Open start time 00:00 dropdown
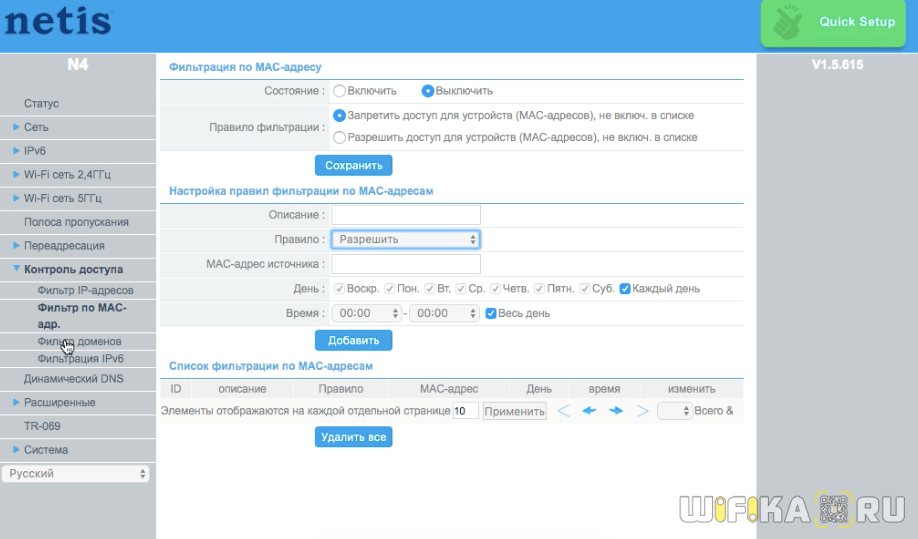This screenshot has height=539, width=918. point(366,314)
